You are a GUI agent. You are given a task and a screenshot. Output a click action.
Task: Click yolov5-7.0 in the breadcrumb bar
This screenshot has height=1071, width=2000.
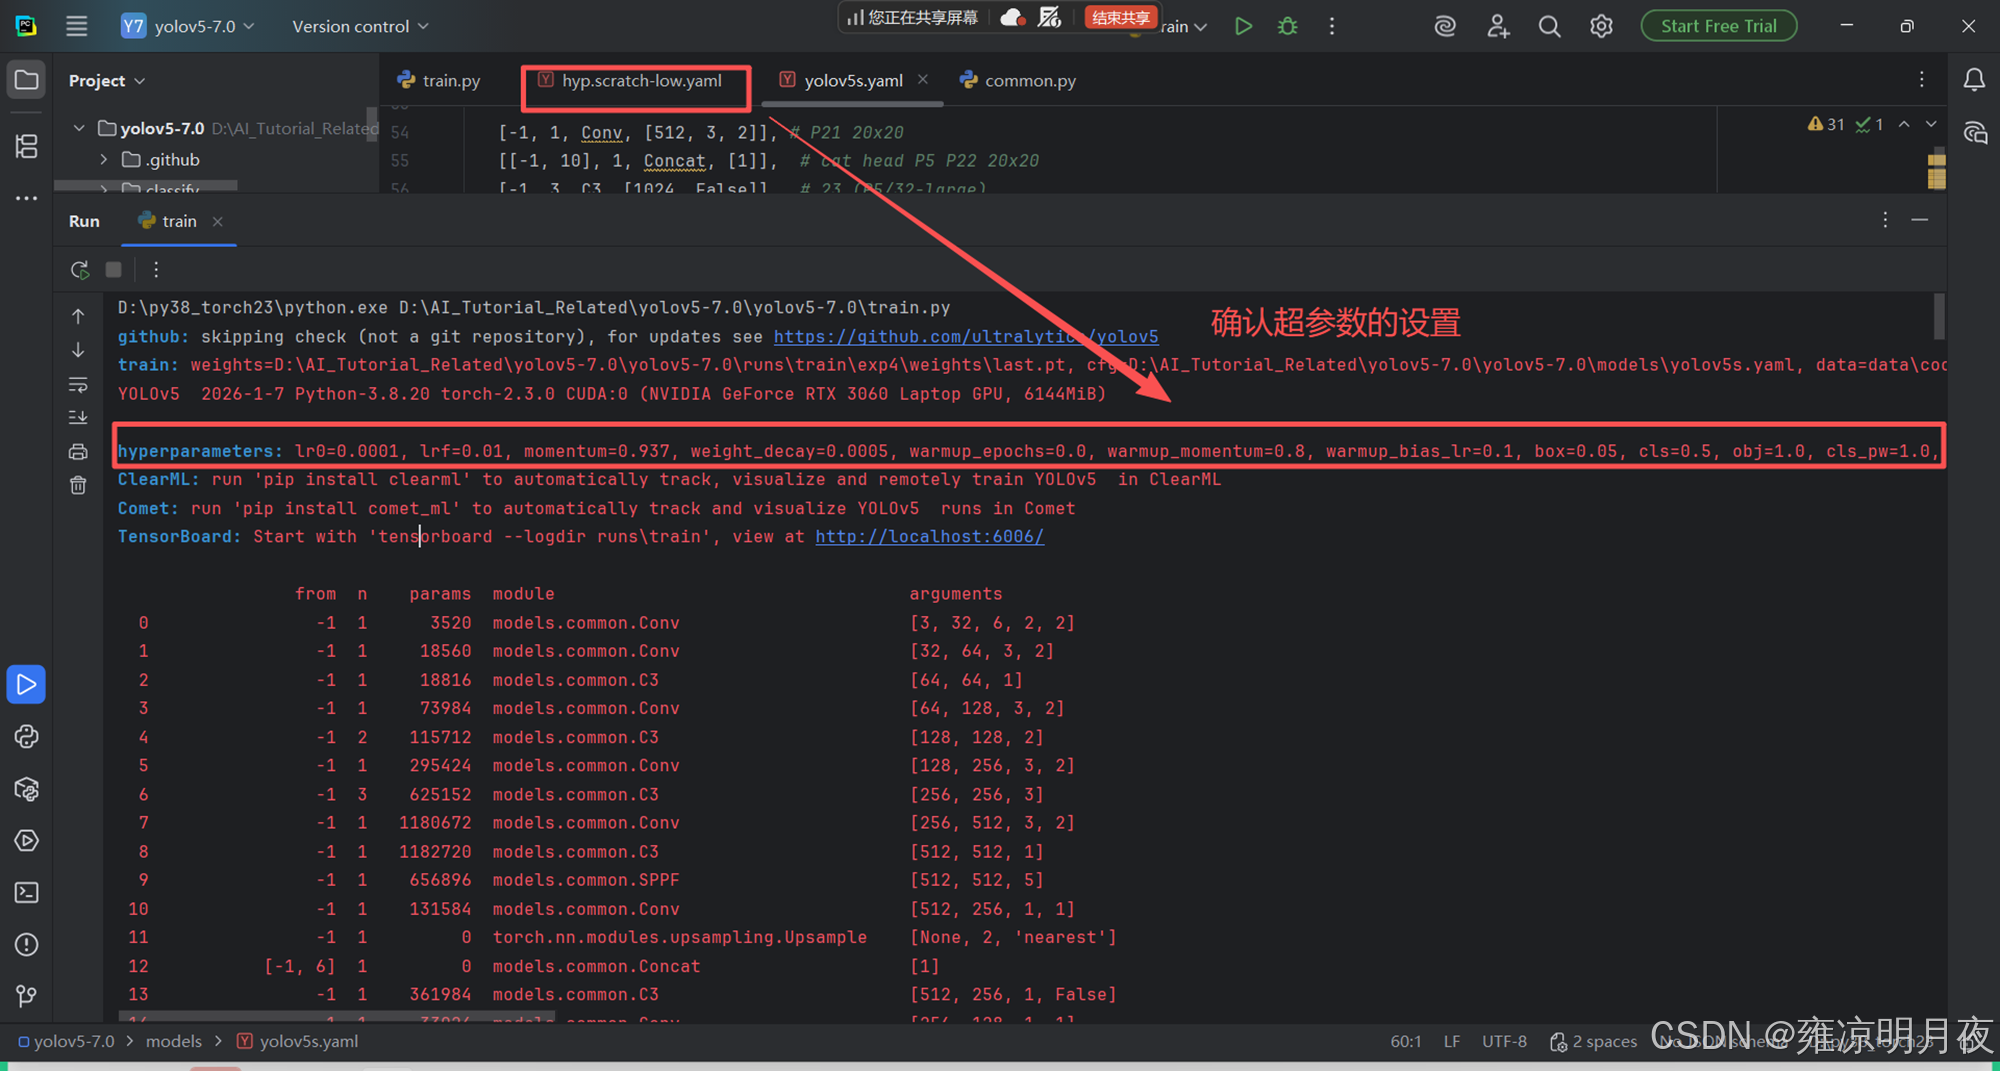(x=66, y=1041)
